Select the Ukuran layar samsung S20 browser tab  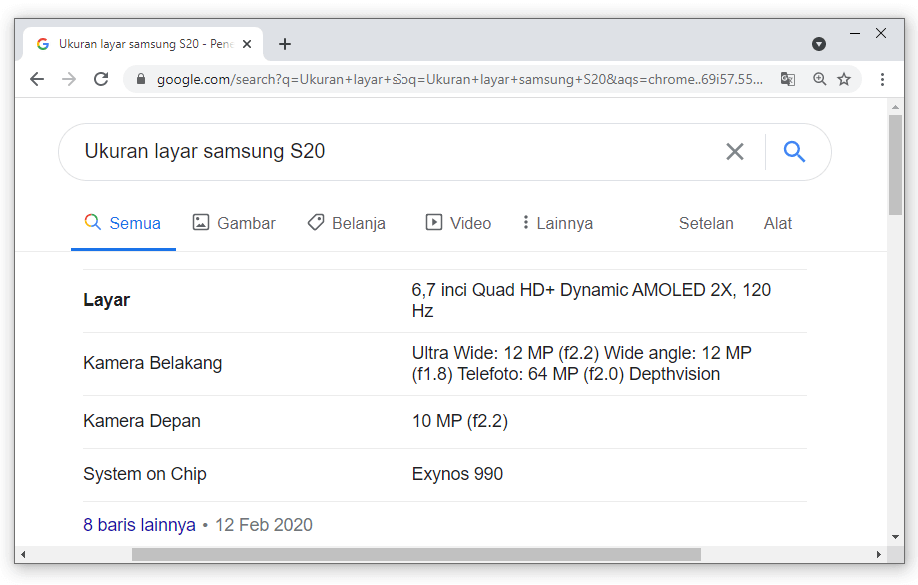[x=143, y=44]
